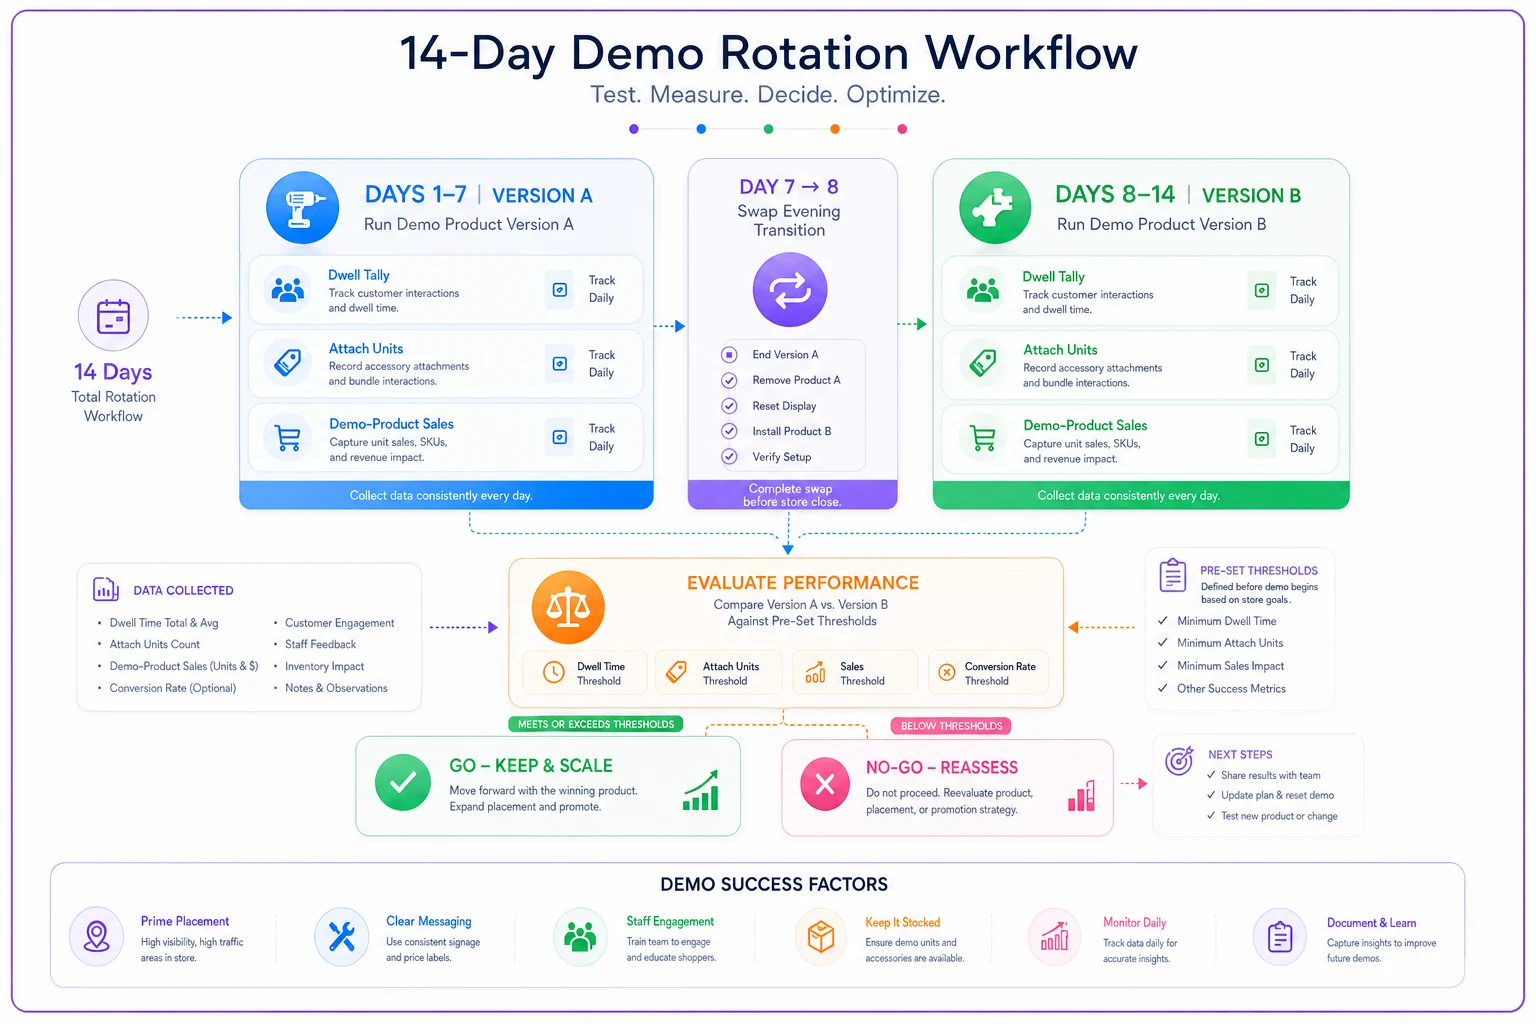1536x1024 pixels.
Task: Toggle the Verify Setup check circle
Action: tap(729, 457)
